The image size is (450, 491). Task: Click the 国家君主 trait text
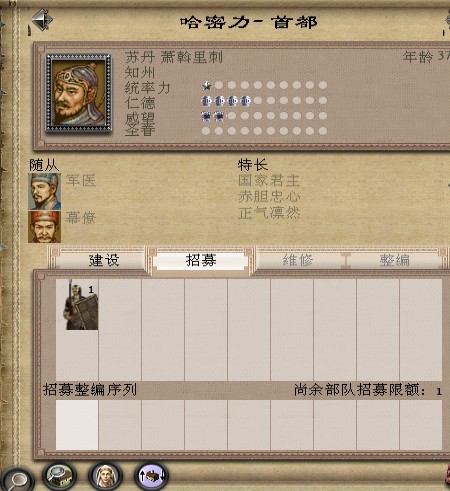[x=269, y=181]
